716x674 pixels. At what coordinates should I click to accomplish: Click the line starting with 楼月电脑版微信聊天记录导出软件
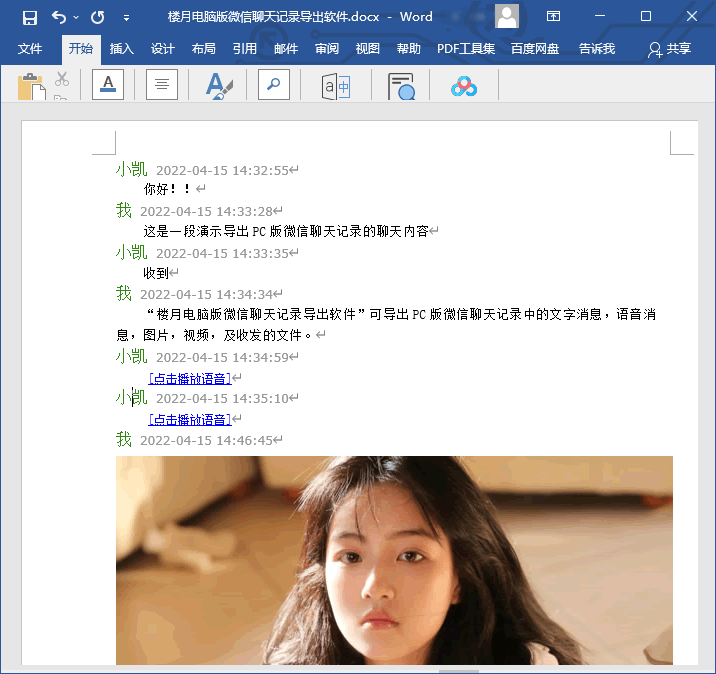pyautogui.click(x=401, y=314)
